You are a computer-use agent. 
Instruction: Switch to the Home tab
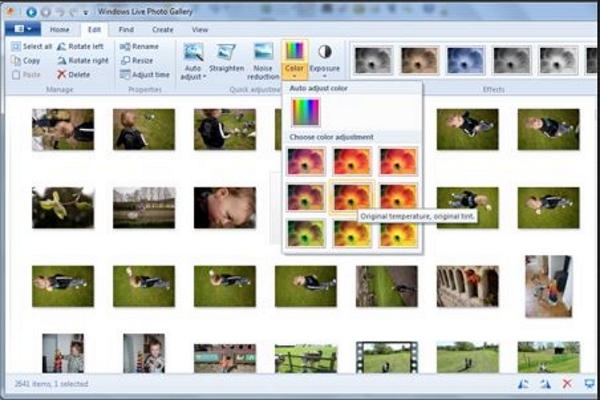click(60, 29)
